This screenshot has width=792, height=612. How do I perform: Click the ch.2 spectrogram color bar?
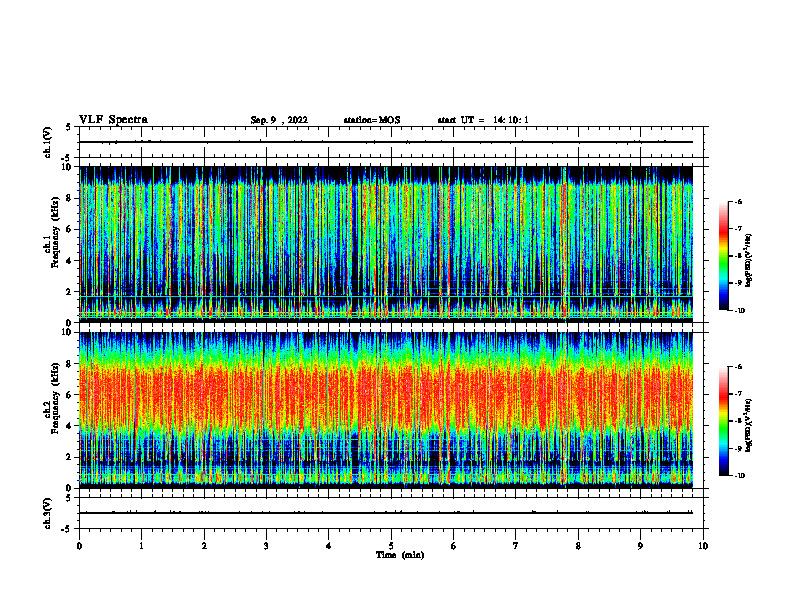click(723, 421)
